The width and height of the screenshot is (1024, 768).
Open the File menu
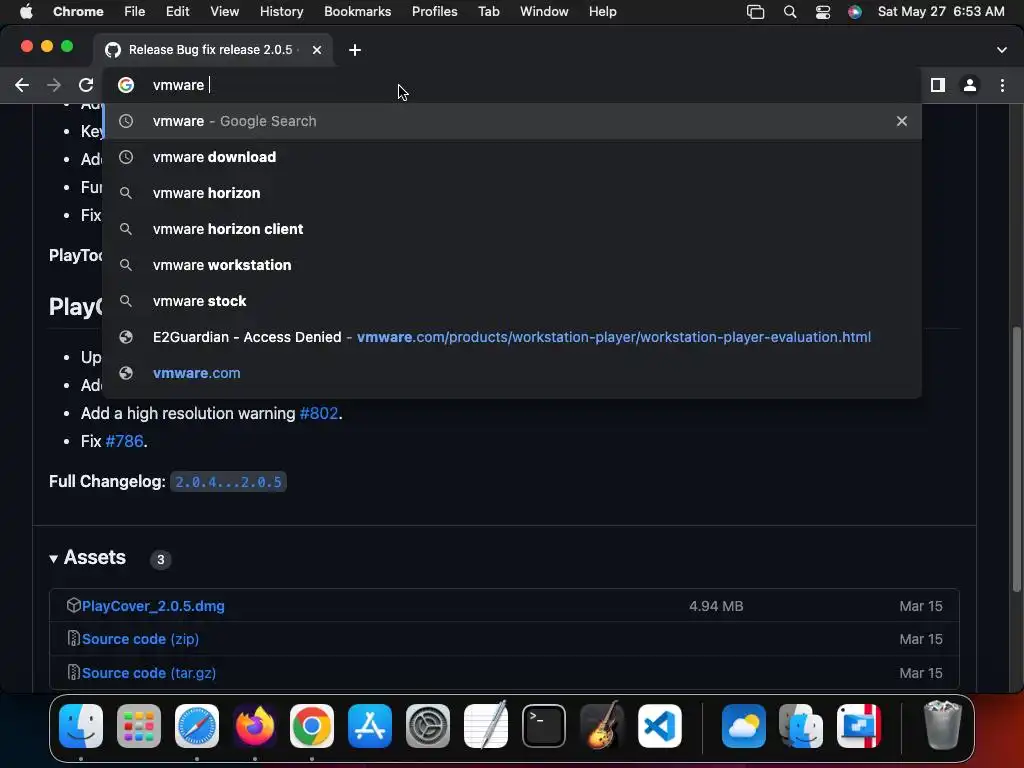click(x=135, y=12)
